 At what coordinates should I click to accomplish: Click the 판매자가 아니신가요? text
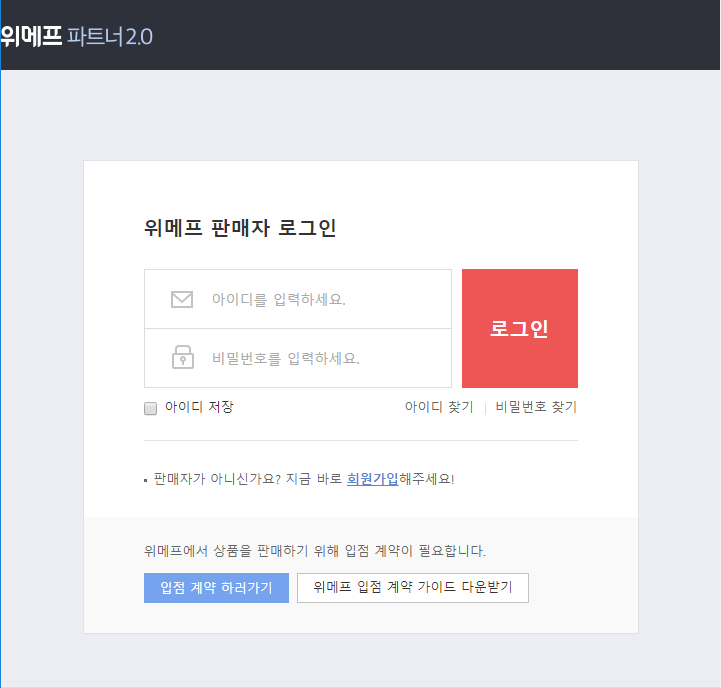[x=217, y=479]
